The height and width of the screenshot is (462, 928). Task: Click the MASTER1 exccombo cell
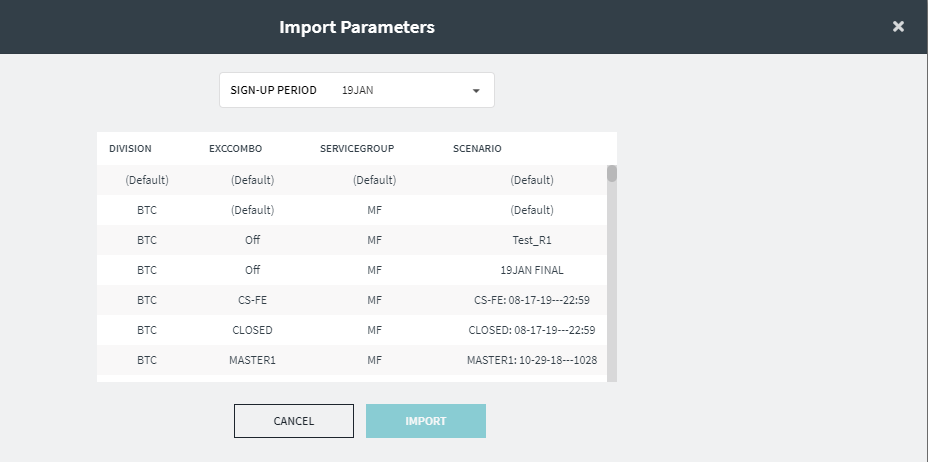coord(252,360)
